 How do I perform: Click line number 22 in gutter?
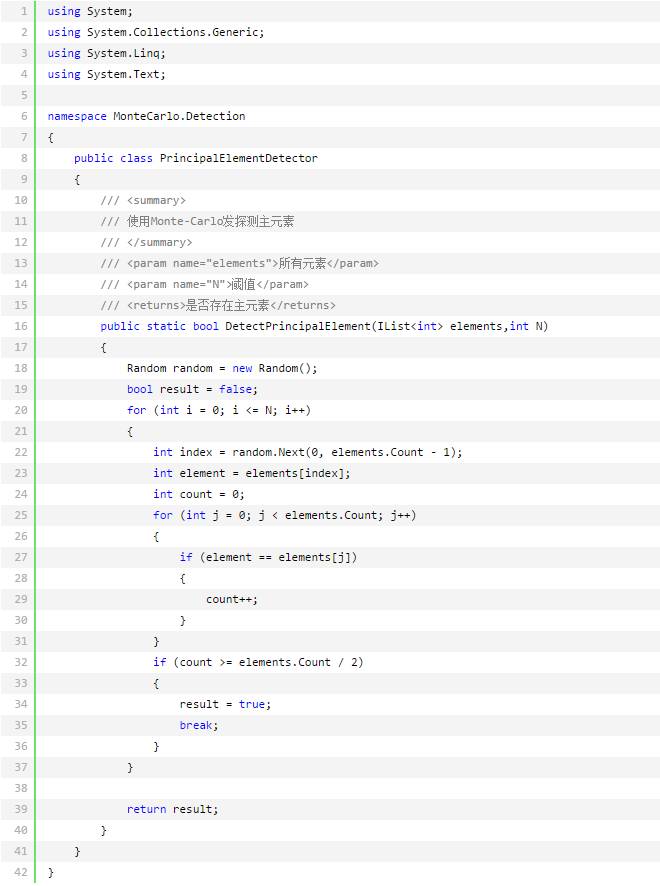coord(21,452)
